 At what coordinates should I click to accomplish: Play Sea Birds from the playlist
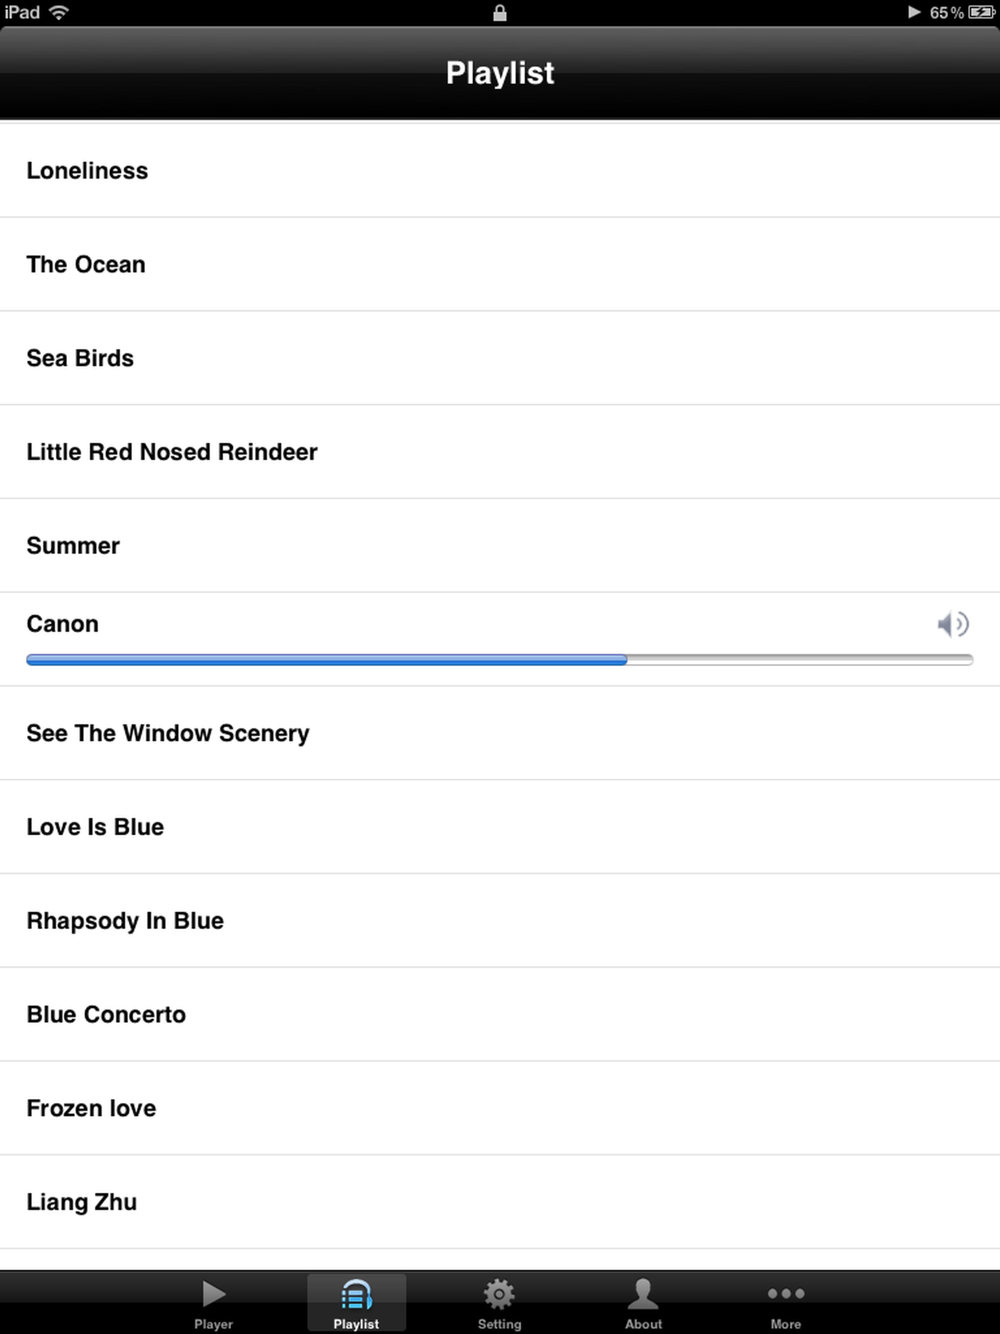(80, 358)
